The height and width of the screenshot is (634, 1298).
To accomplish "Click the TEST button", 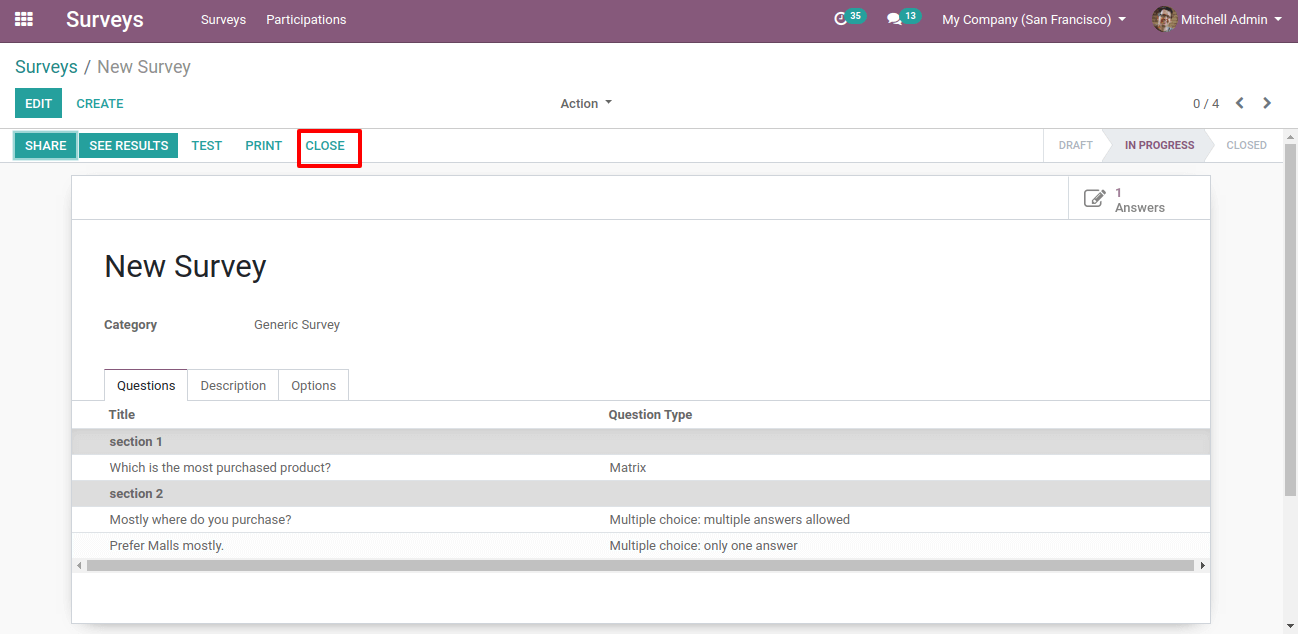I will (207, 145).
